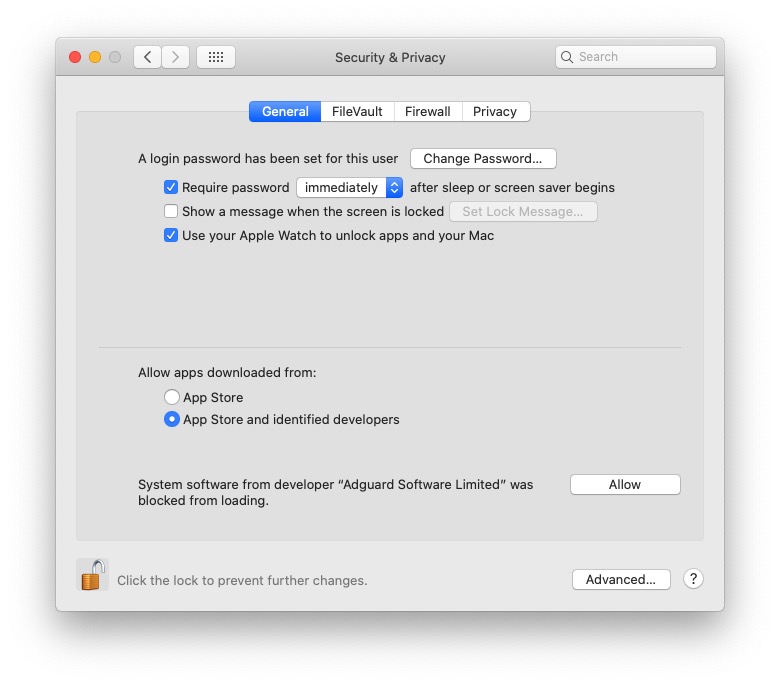Show all preferences grid icon
The width and height of the screenshot is (780, 685).
[216, 57]
